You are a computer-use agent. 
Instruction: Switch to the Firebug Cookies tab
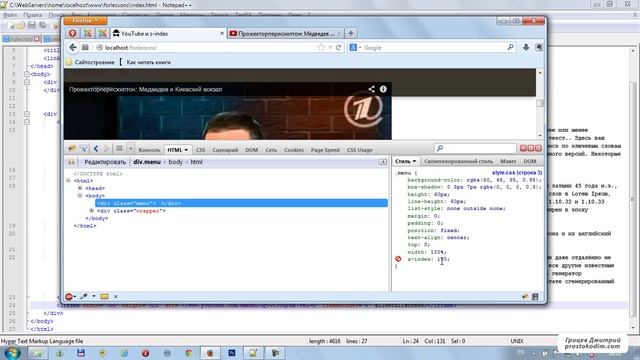coord(293,150)
